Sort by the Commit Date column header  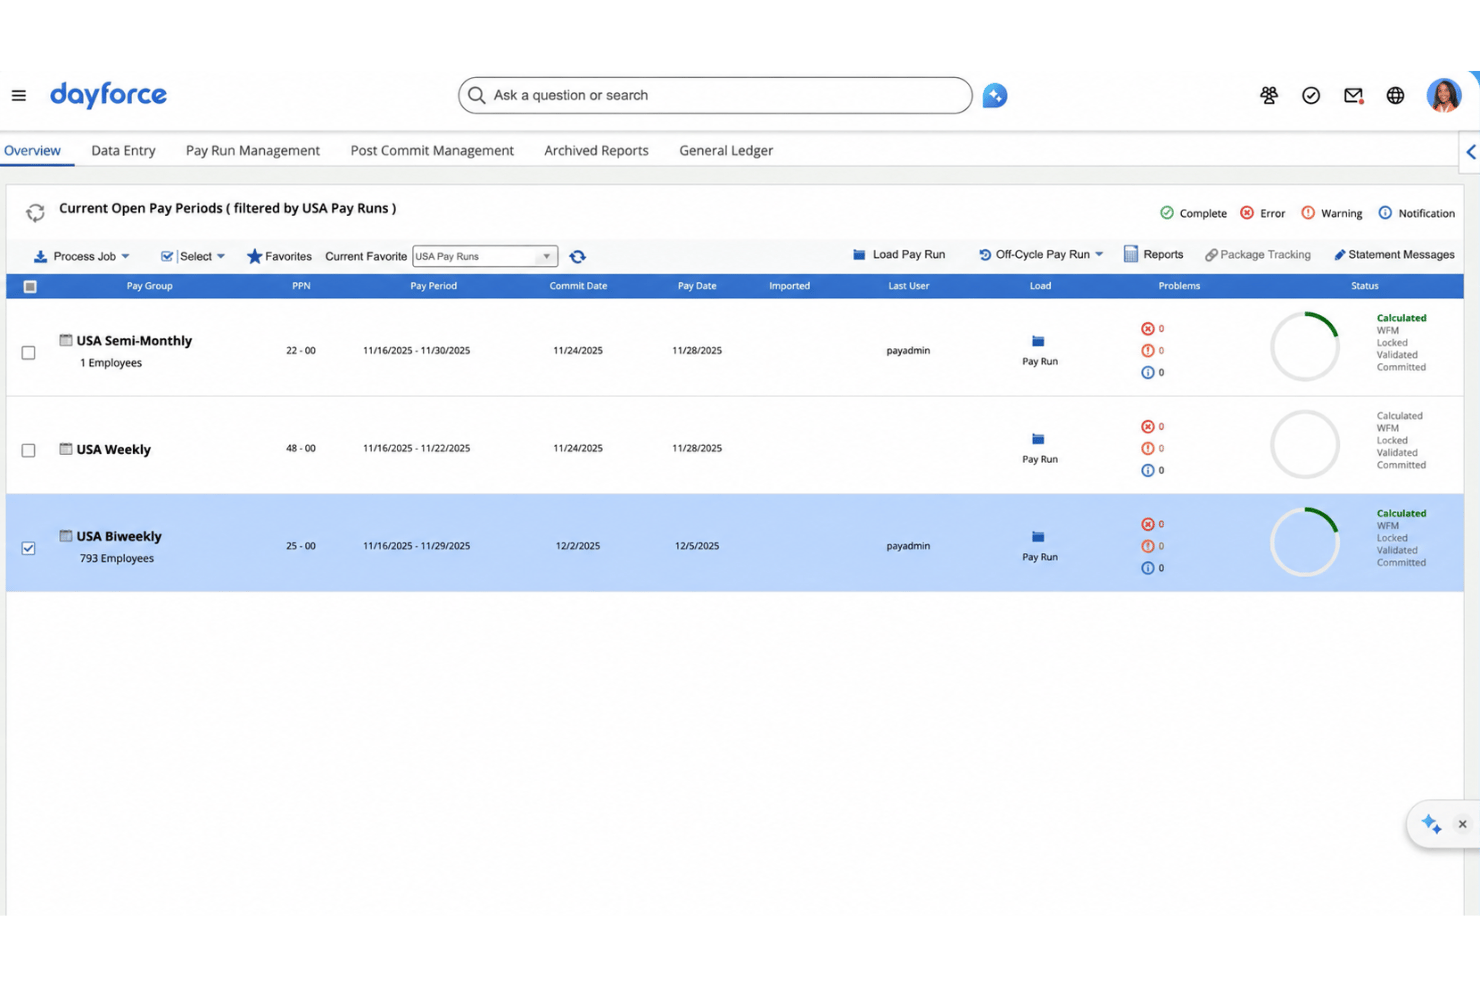[578, 286]
